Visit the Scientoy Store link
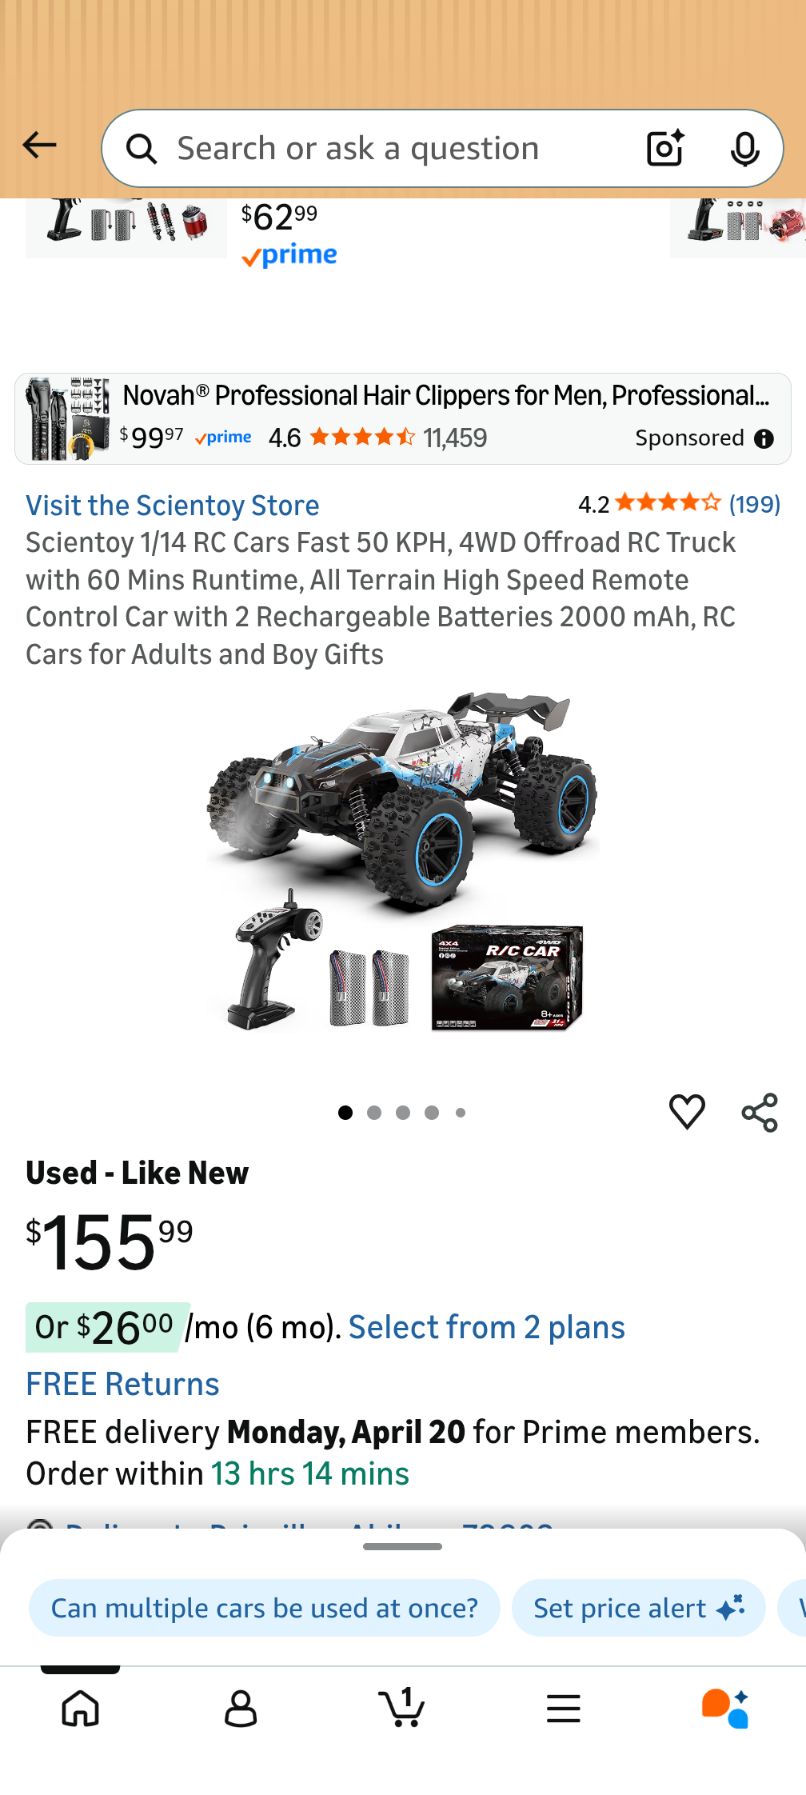 pyautogui.click(x=173, y=505)
